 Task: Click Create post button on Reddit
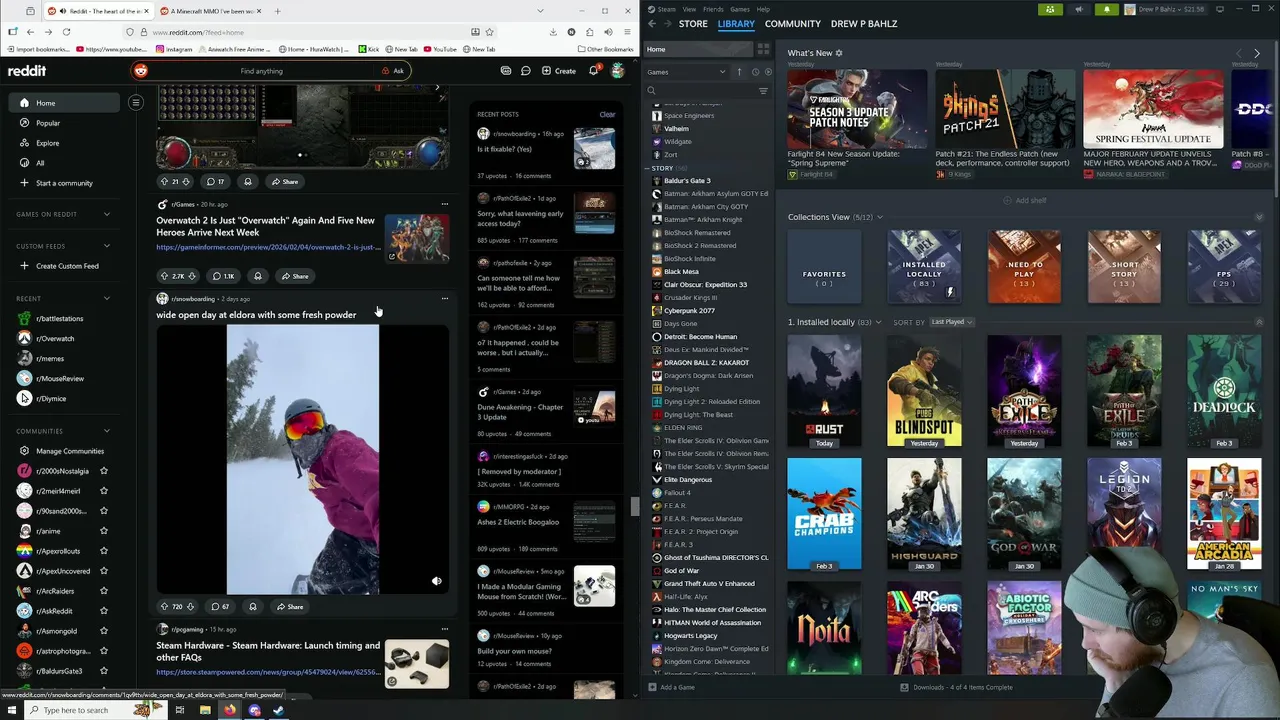559,71
